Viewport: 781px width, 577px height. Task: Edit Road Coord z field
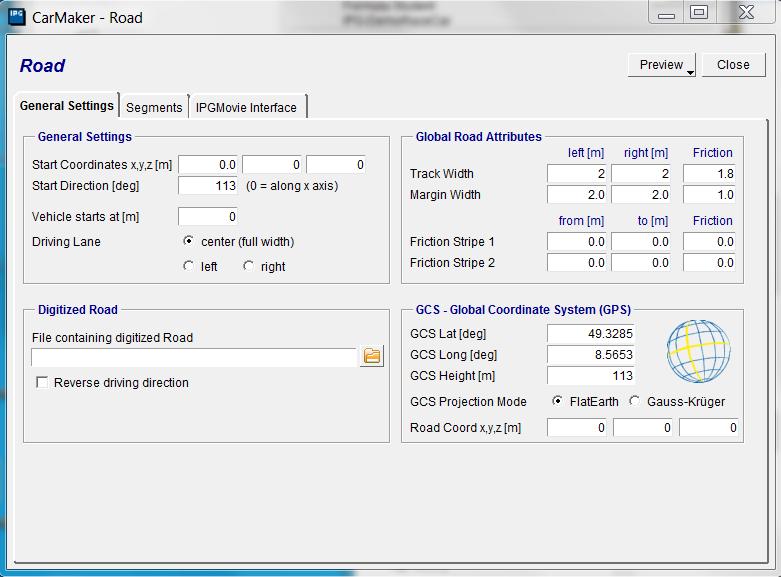coord(709,428)
